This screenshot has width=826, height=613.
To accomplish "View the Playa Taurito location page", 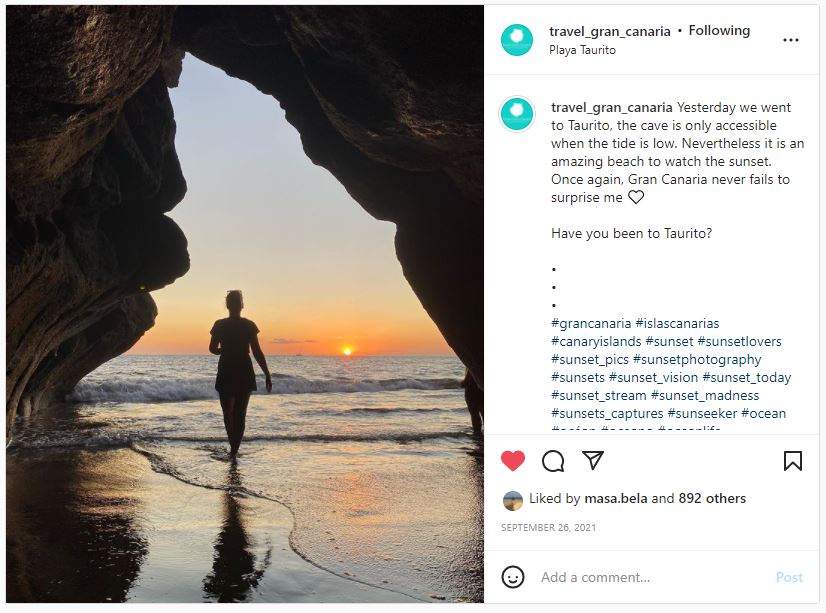I will point(583,49).
